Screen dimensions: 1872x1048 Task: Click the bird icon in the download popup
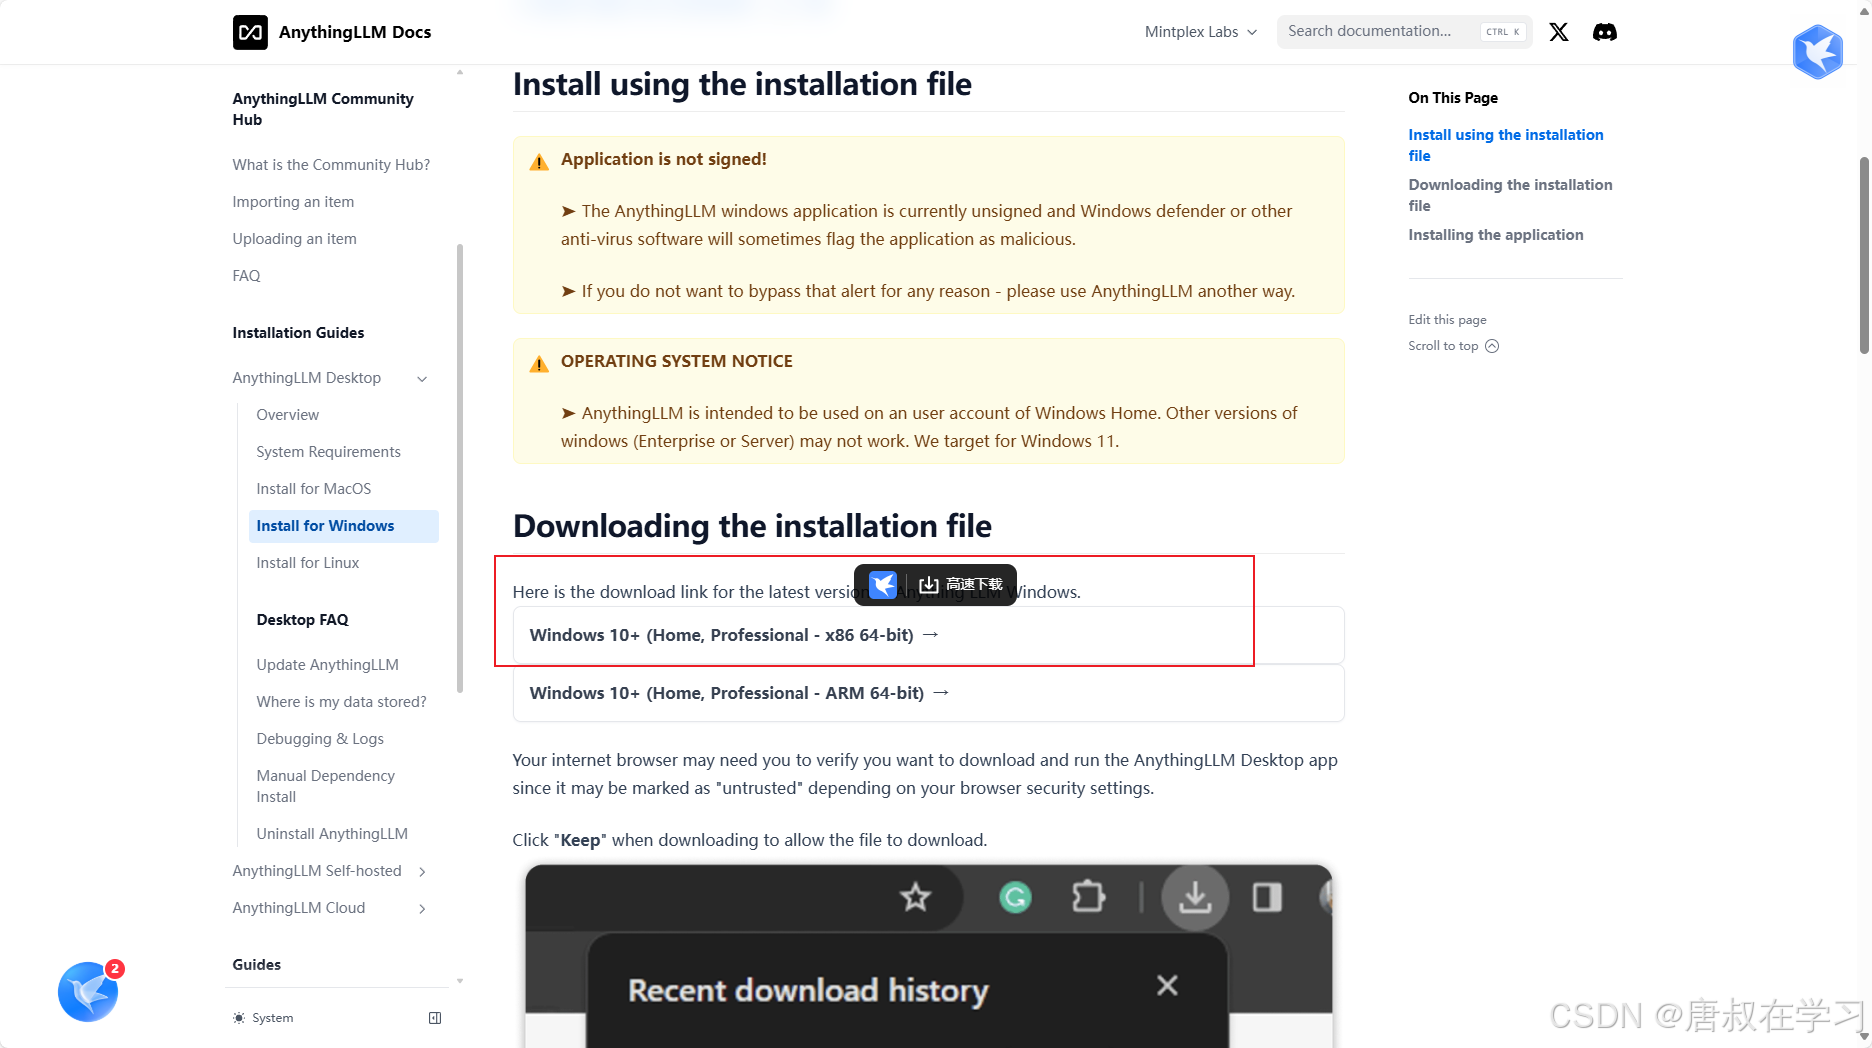[x=883, y=585]
